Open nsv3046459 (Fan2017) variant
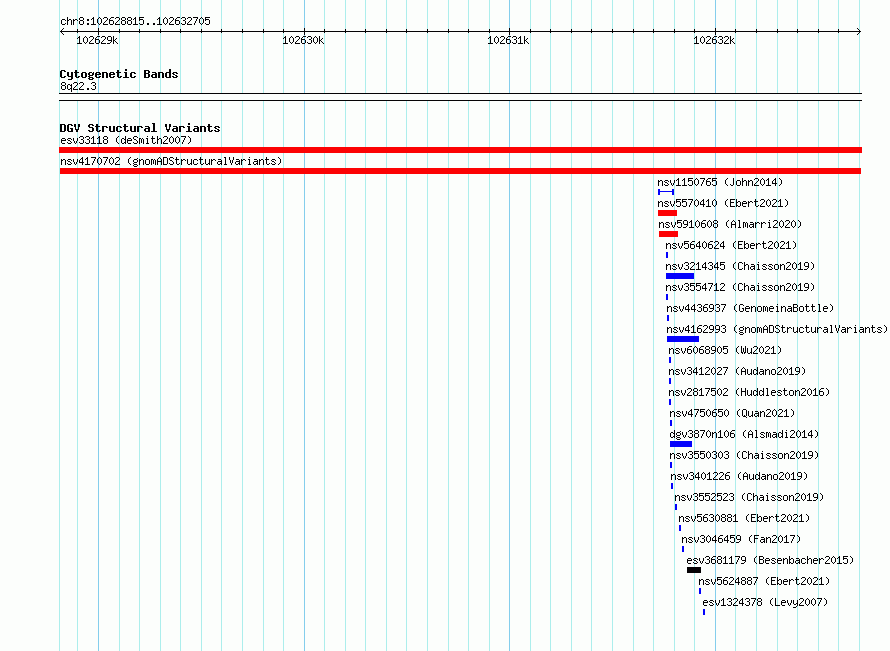 741,539
